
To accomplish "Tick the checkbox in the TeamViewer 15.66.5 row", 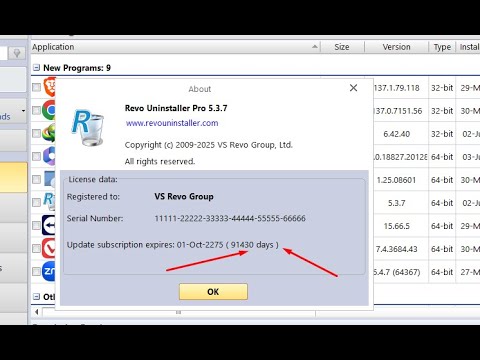I will pos(36,226).
